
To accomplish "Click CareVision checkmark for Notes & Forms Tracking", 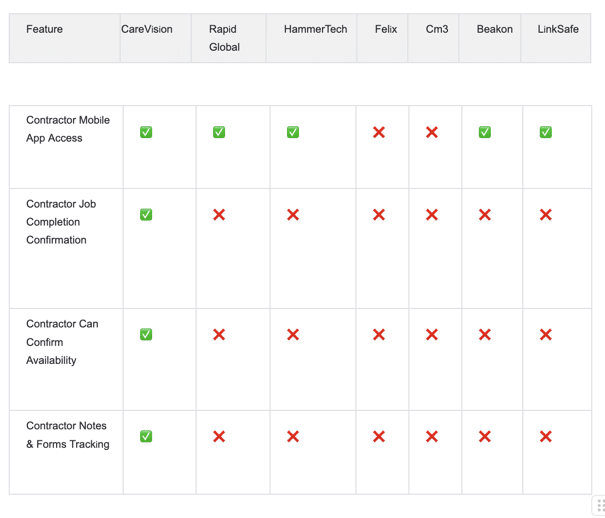I will (x=146, y=437).
